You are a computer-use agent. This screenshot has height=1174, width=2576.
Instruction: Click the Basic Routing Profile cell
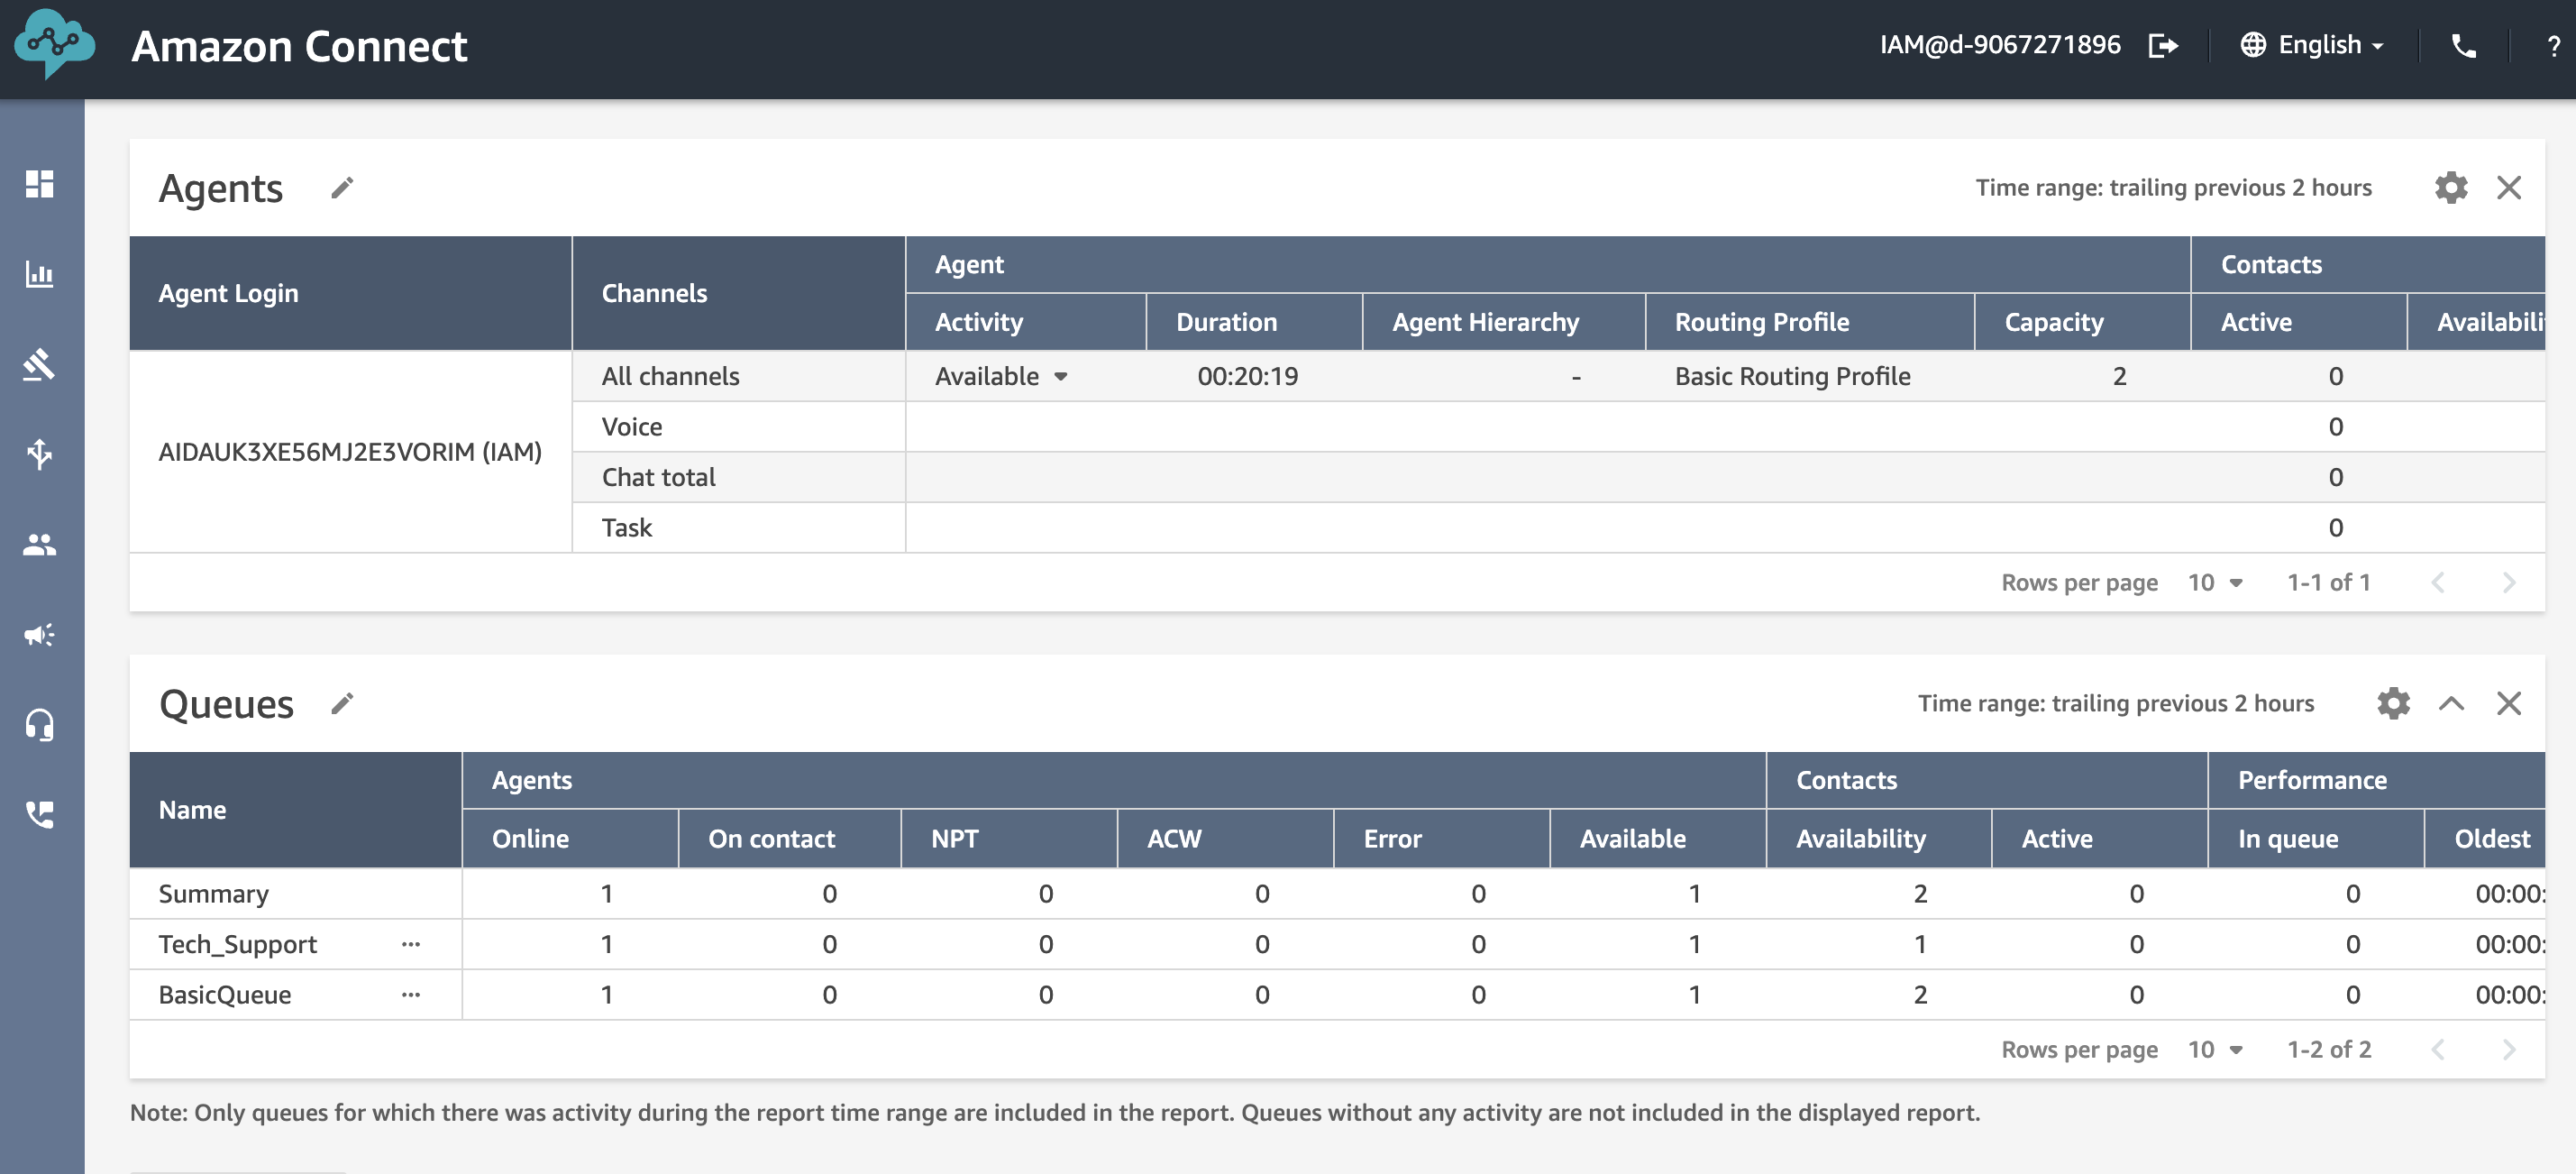pyautogui.click(x=1792, y=376)
